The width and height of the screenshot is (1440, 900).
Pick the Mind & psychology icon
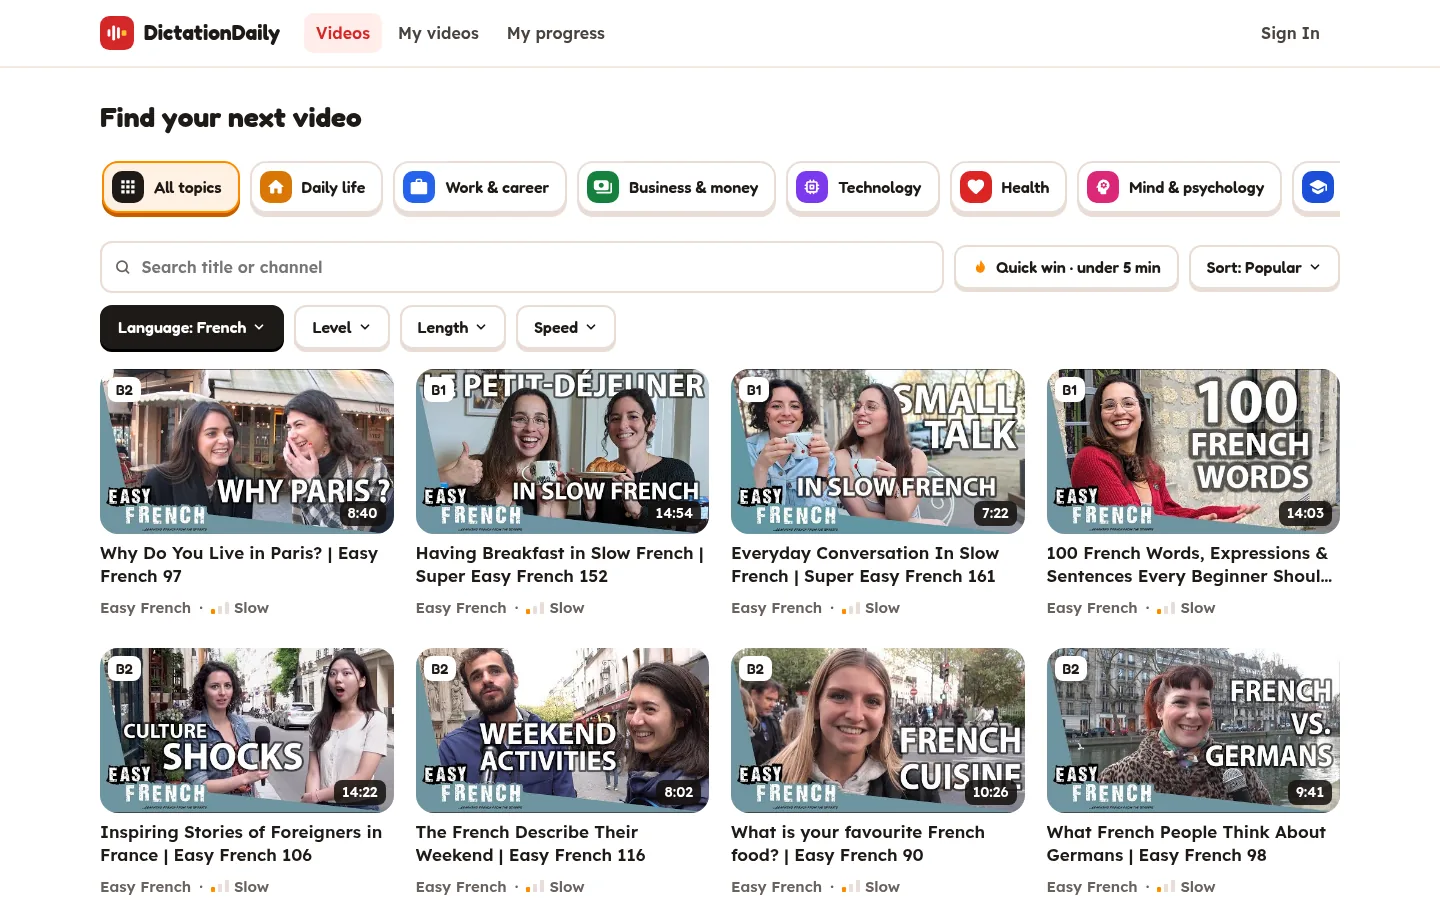(x=1103, y=187)
